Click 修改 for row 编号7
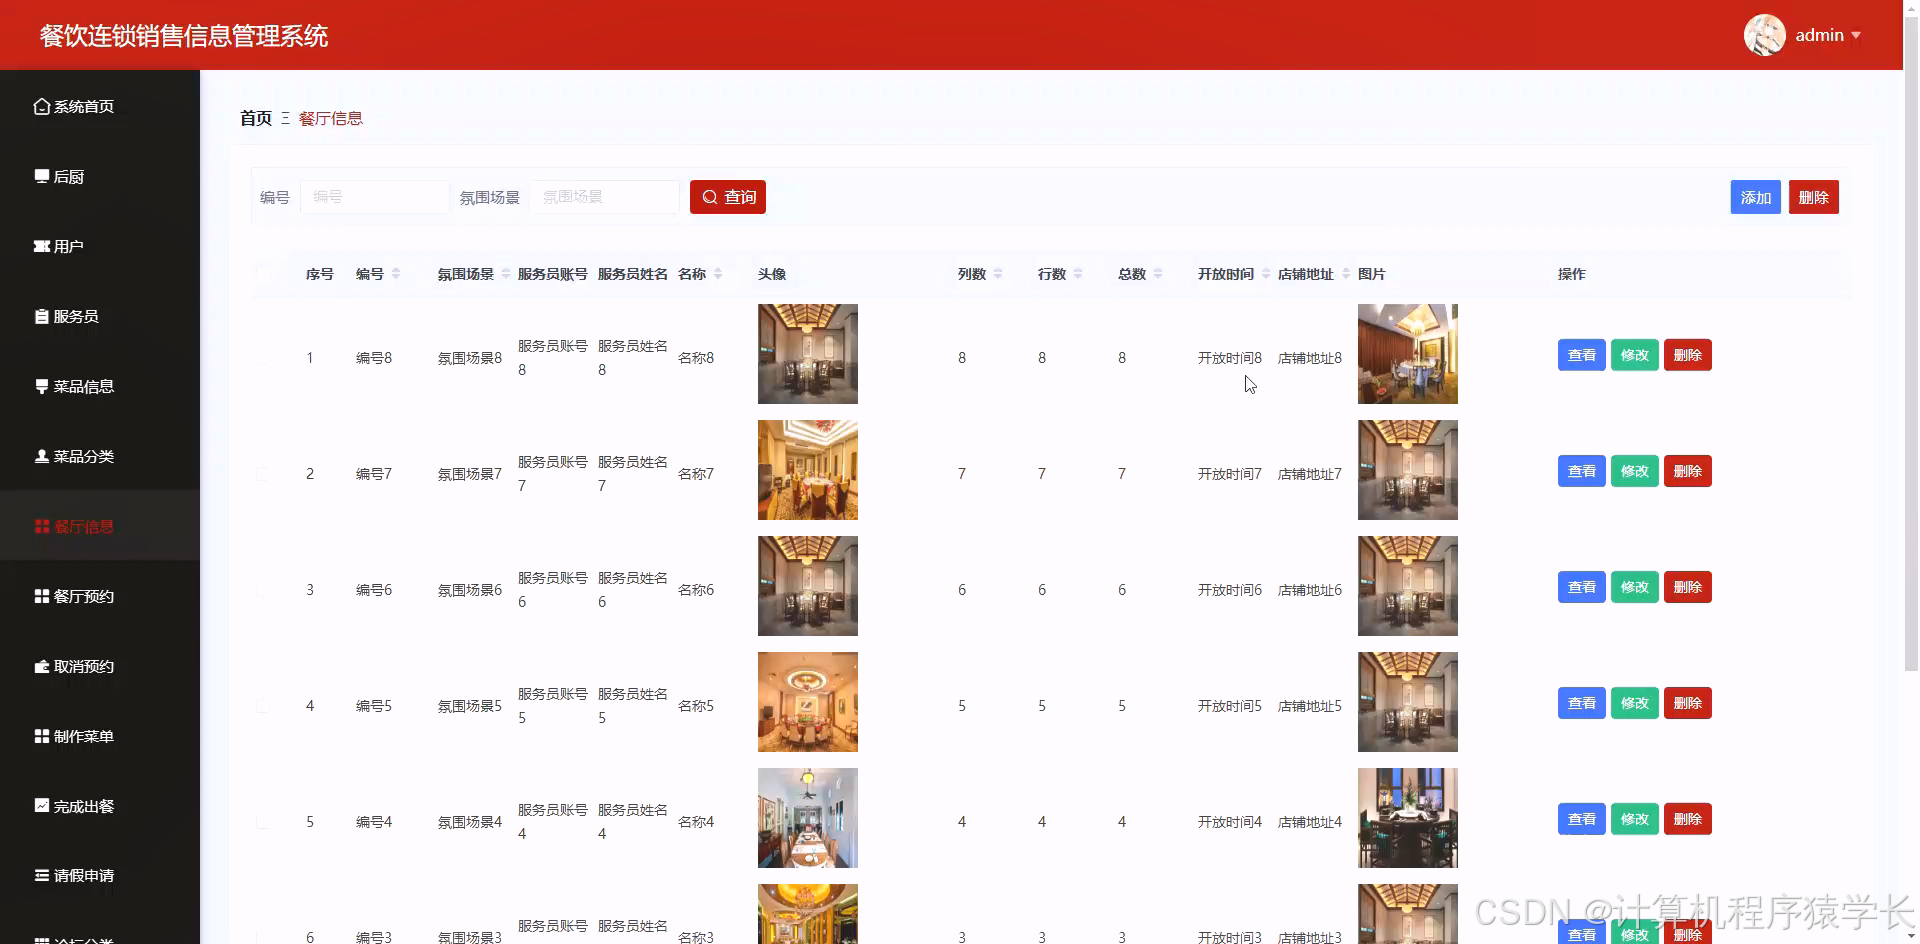 [x=1635, y=471]
